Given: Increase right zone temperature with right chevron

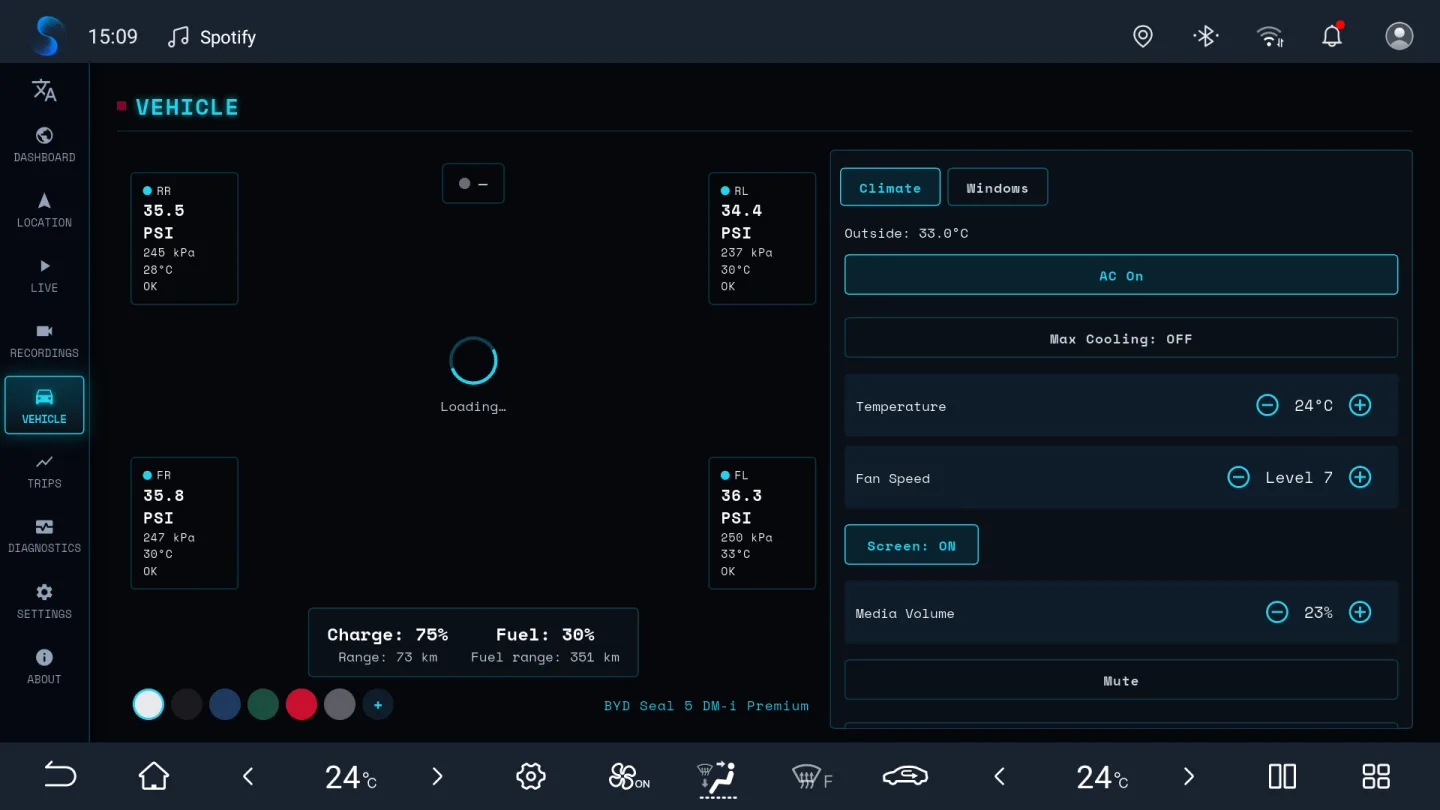Looking at the screenshot, I should 1188,776.
